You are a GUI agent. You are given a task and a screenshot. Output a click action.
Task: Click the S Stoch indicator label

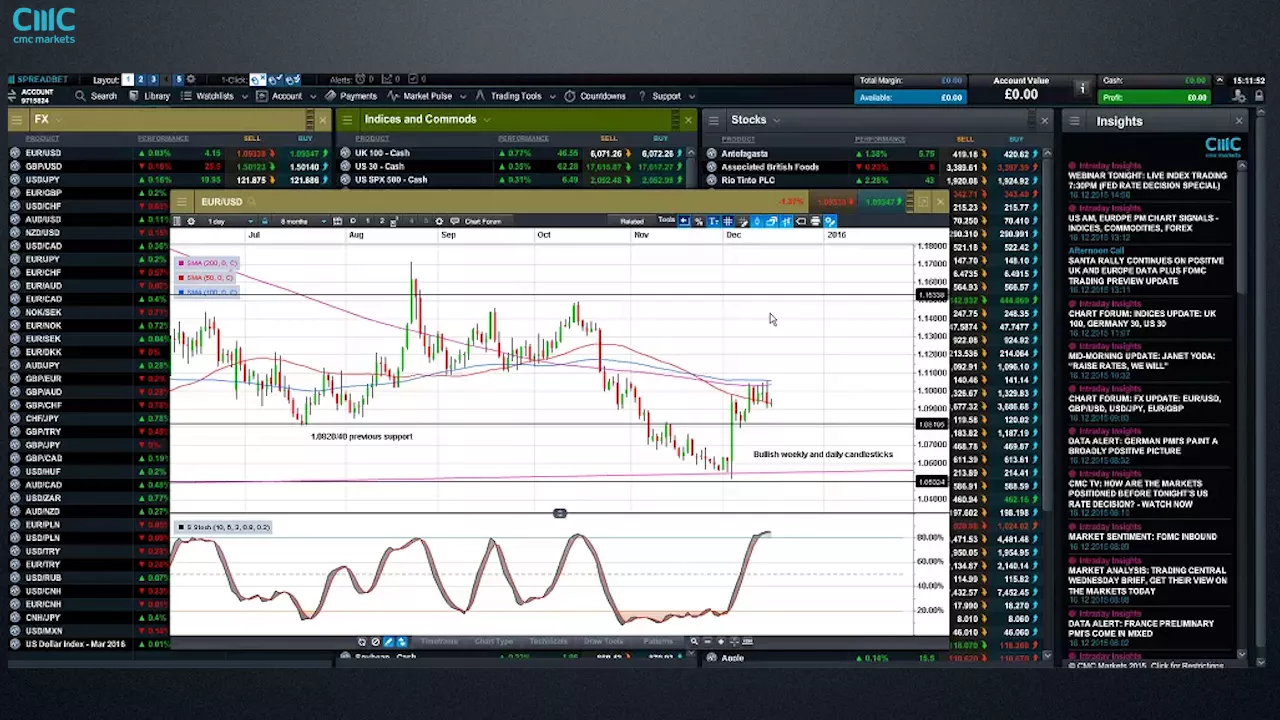pos(223,527)
